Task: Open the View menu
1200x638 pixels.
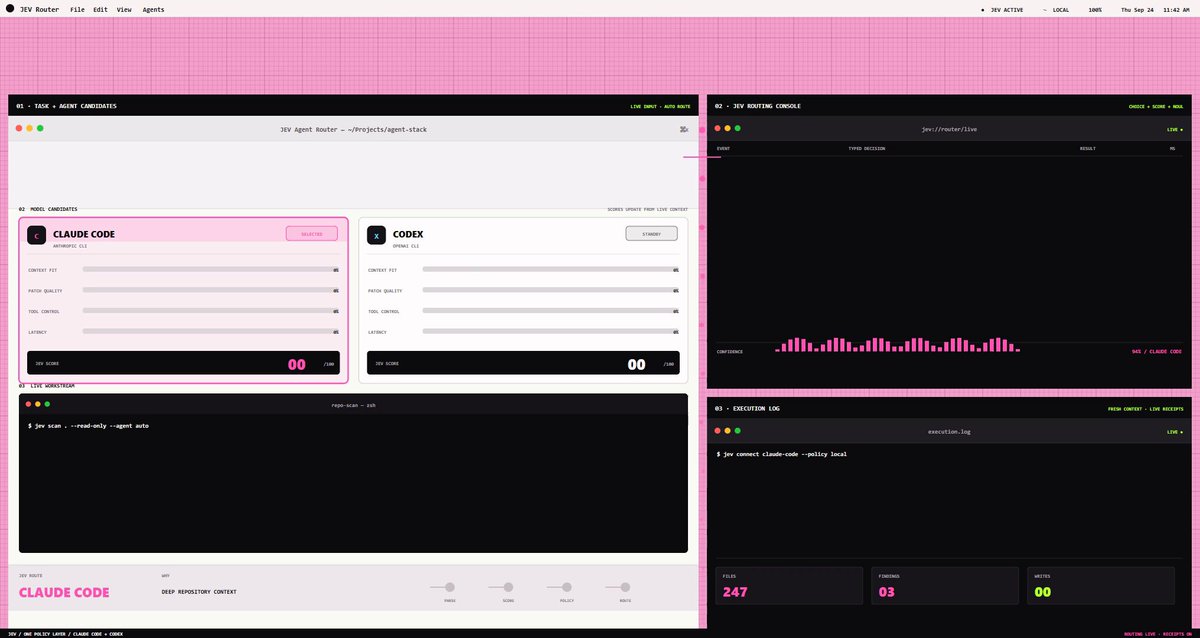Action: point(124,9)
